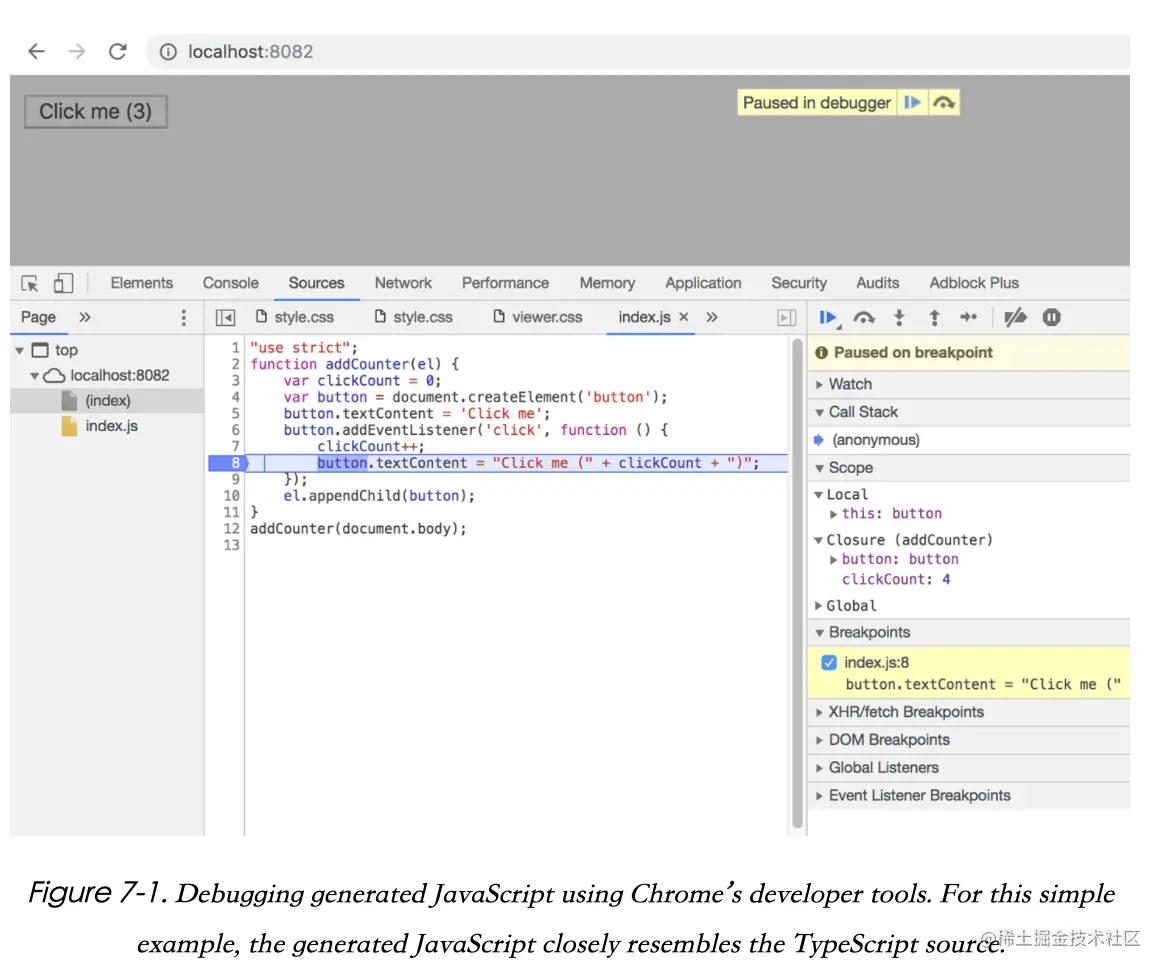Collapse Closure (addCounter) scope group

(x=819, y=540)
